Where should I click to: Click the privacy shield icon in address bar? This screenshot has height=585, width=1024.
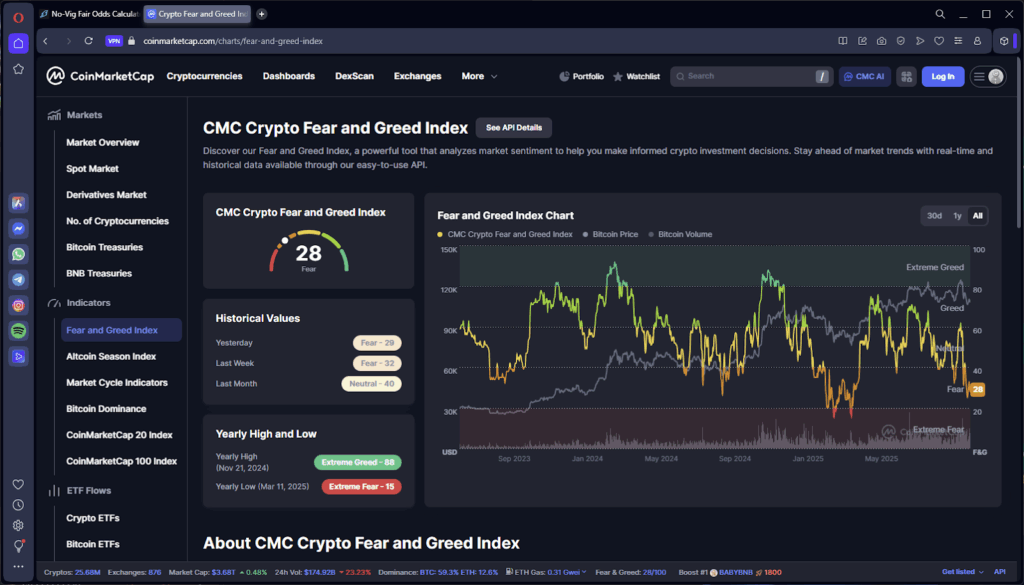(901, 40)
